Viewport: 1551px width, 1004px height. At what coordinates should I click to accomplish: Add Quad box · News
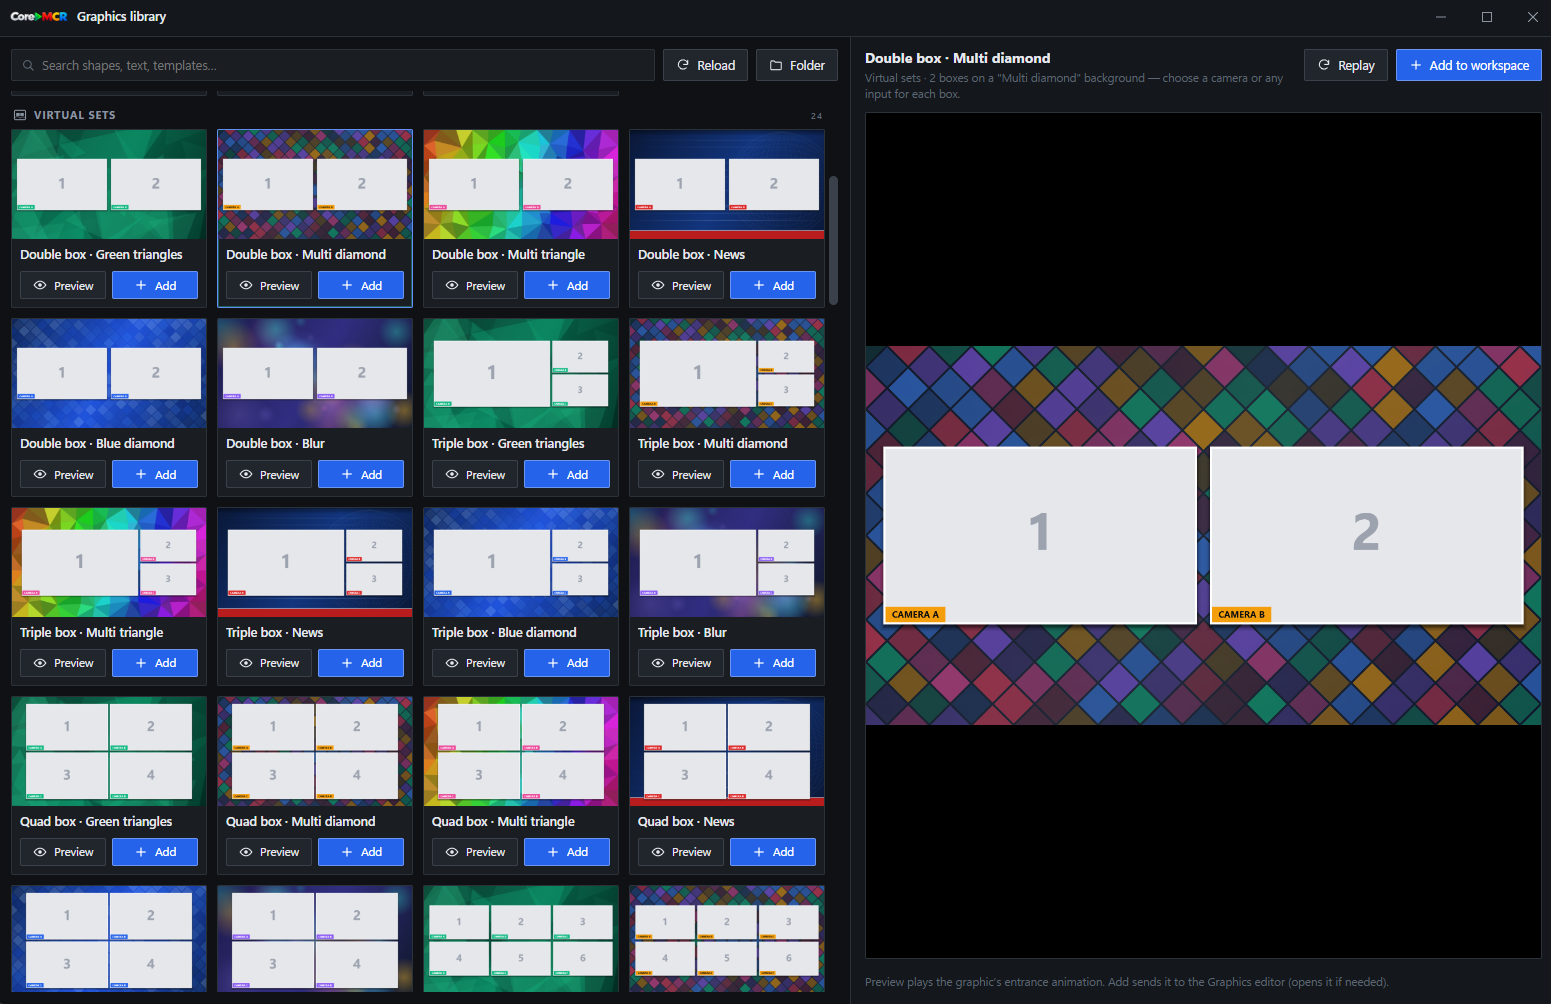pyautogui.click(x=773, y=852)
